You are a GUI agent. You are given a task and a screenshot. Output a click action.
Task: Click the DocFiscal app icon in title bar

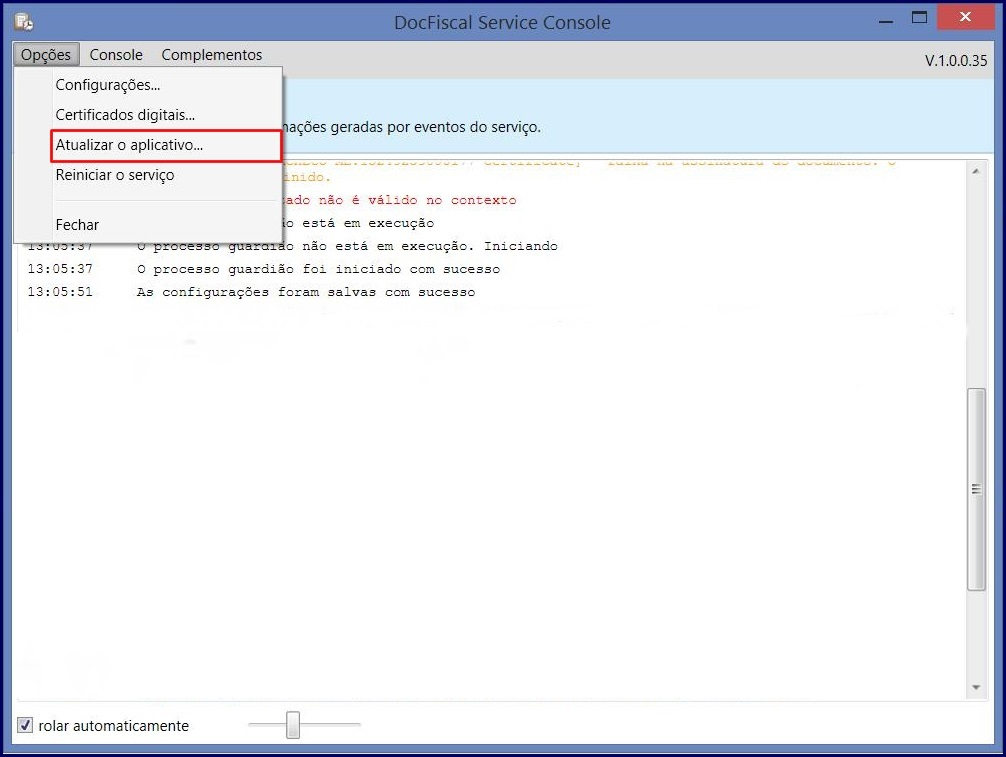click(x=24, y=22)
